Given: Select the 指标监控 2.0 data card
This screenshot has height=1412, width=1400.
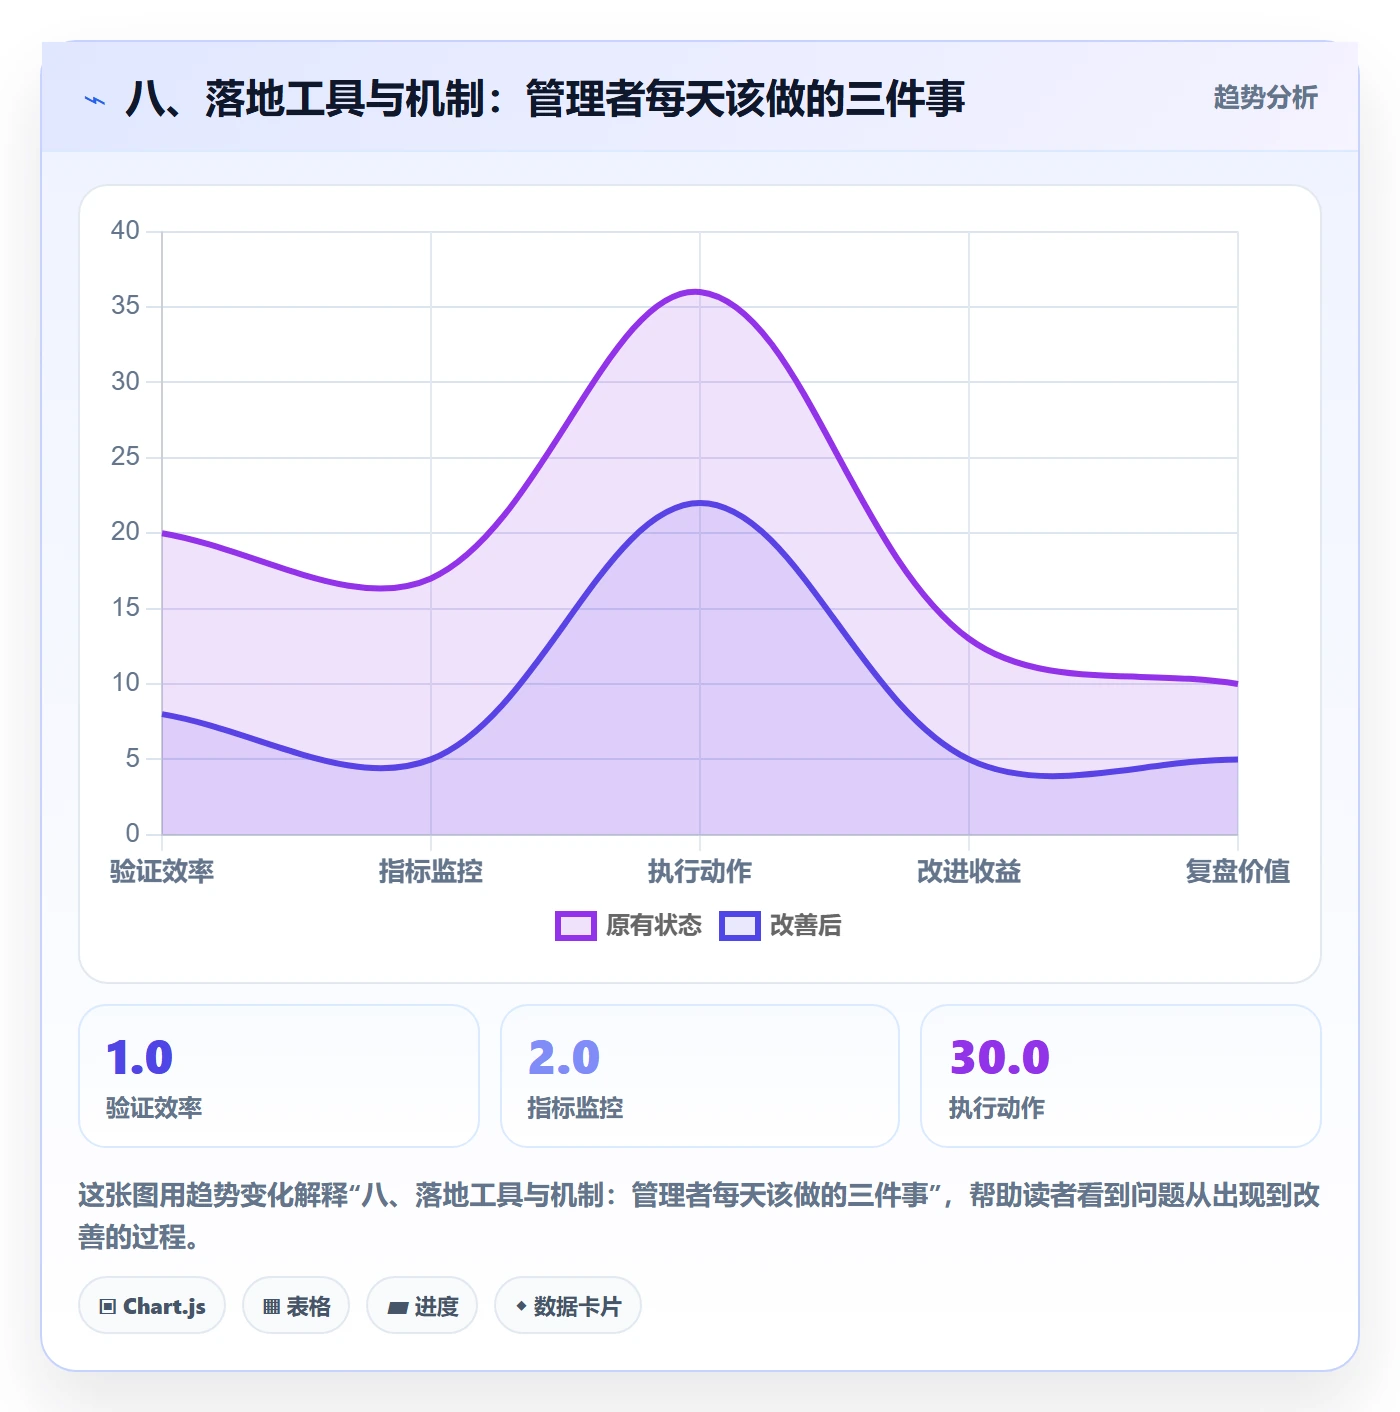Looking at the screenshot, I should click(700, 1076).
